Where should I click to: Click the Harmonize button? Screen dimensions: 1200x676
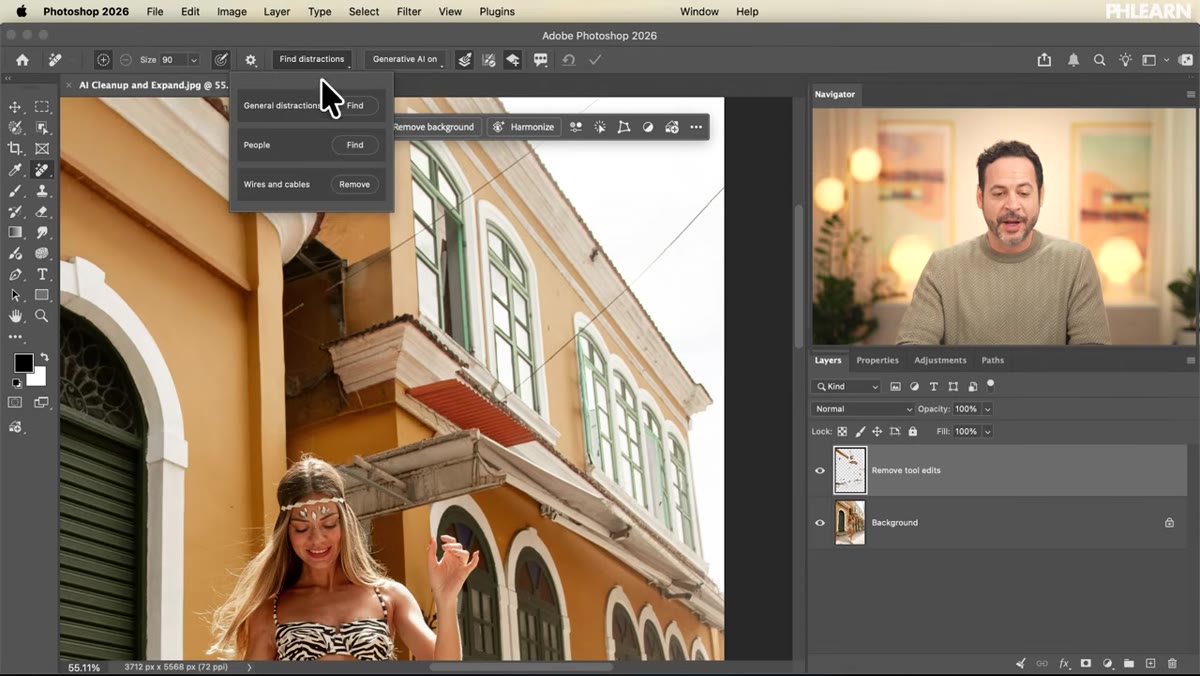pos(524,127)
